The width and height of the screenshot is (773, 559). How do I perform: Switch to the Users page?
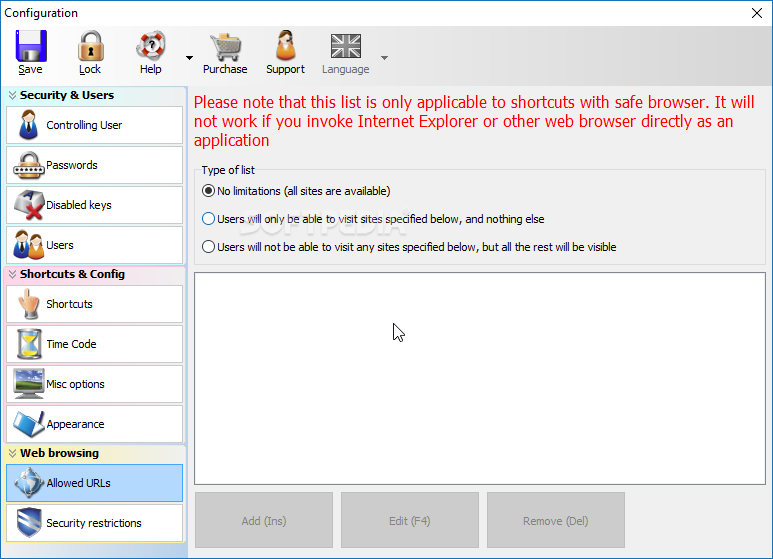(x=95, y=245)
